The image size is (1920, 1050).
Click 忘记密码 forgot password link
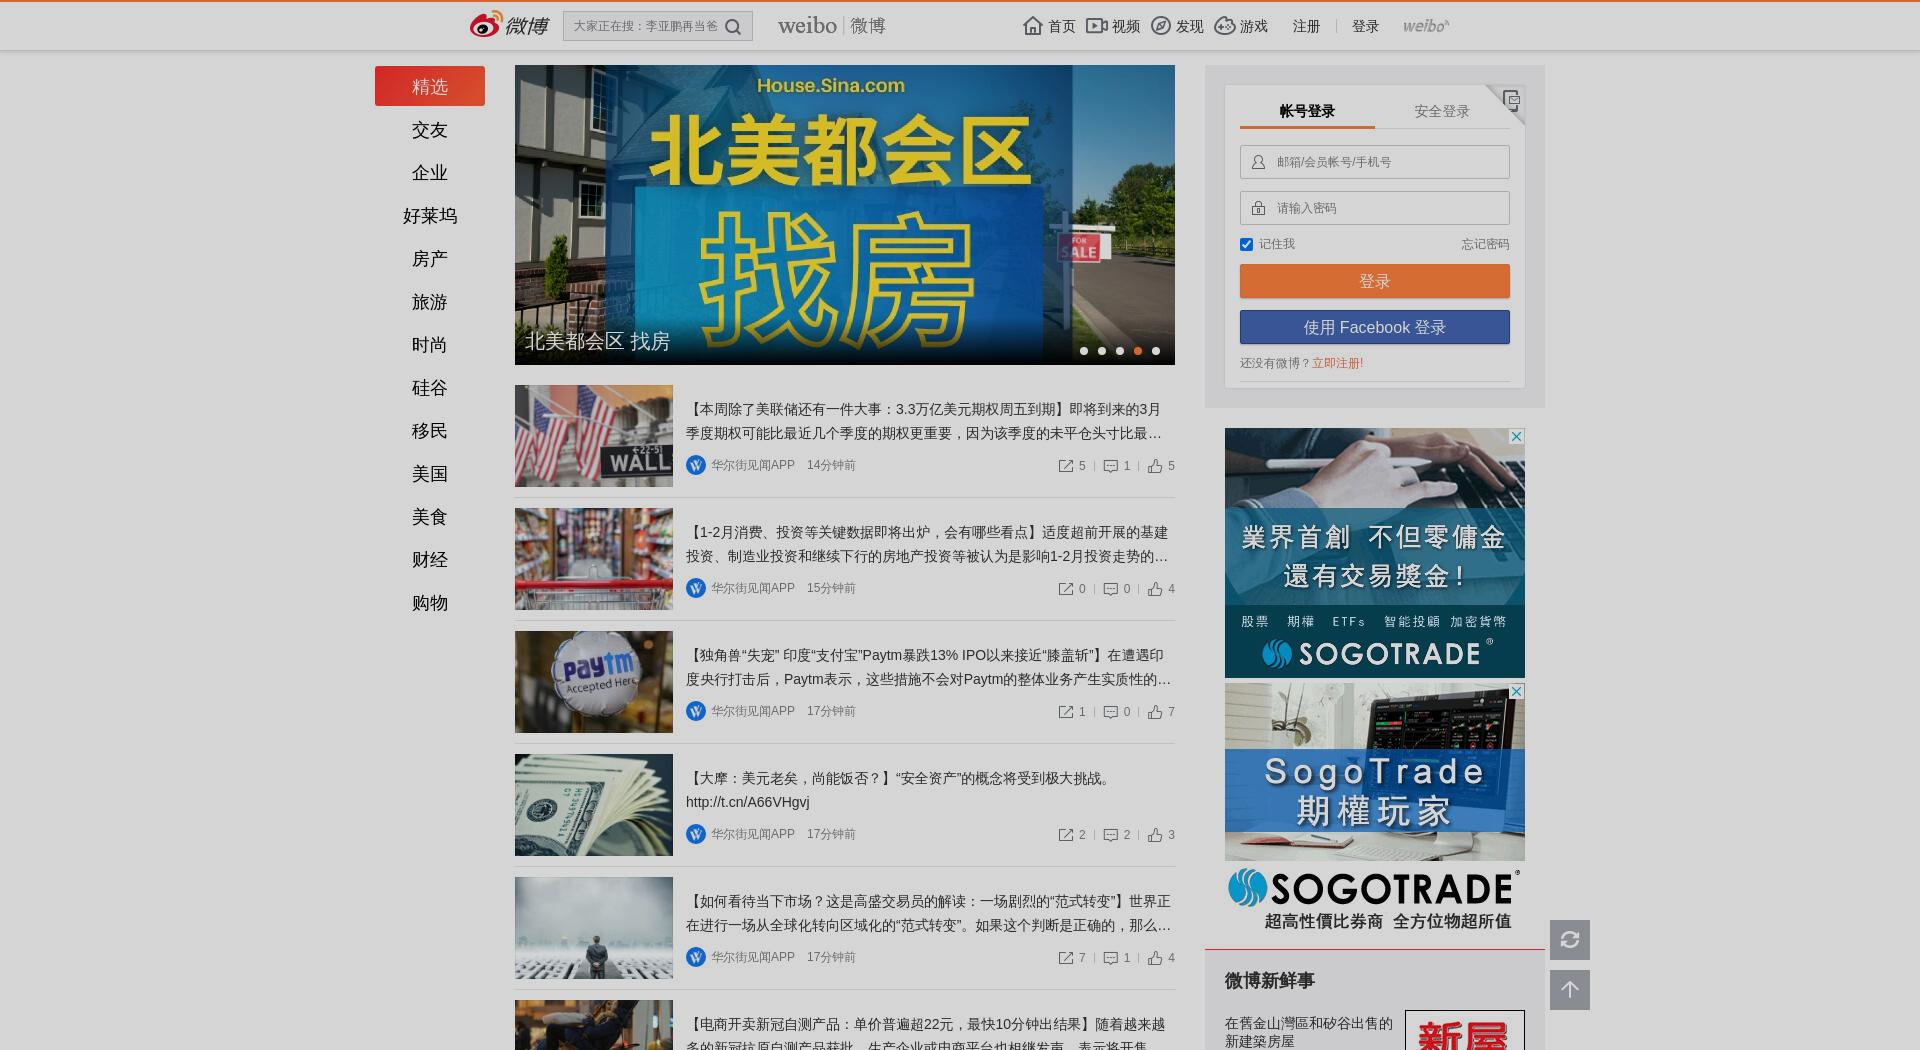(x=1485, y=244)
